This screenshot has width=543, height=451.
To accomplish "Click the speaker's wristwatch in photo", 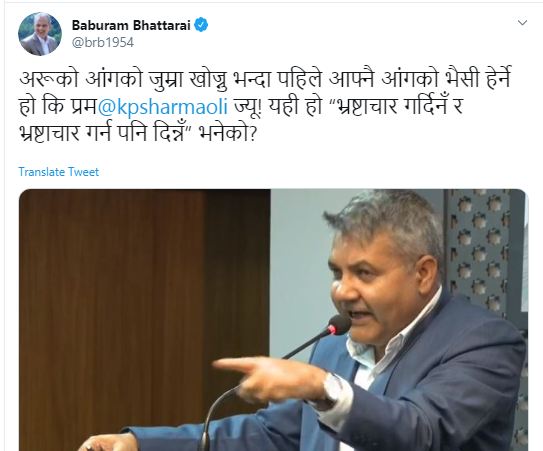I will (x=332, y=389).
